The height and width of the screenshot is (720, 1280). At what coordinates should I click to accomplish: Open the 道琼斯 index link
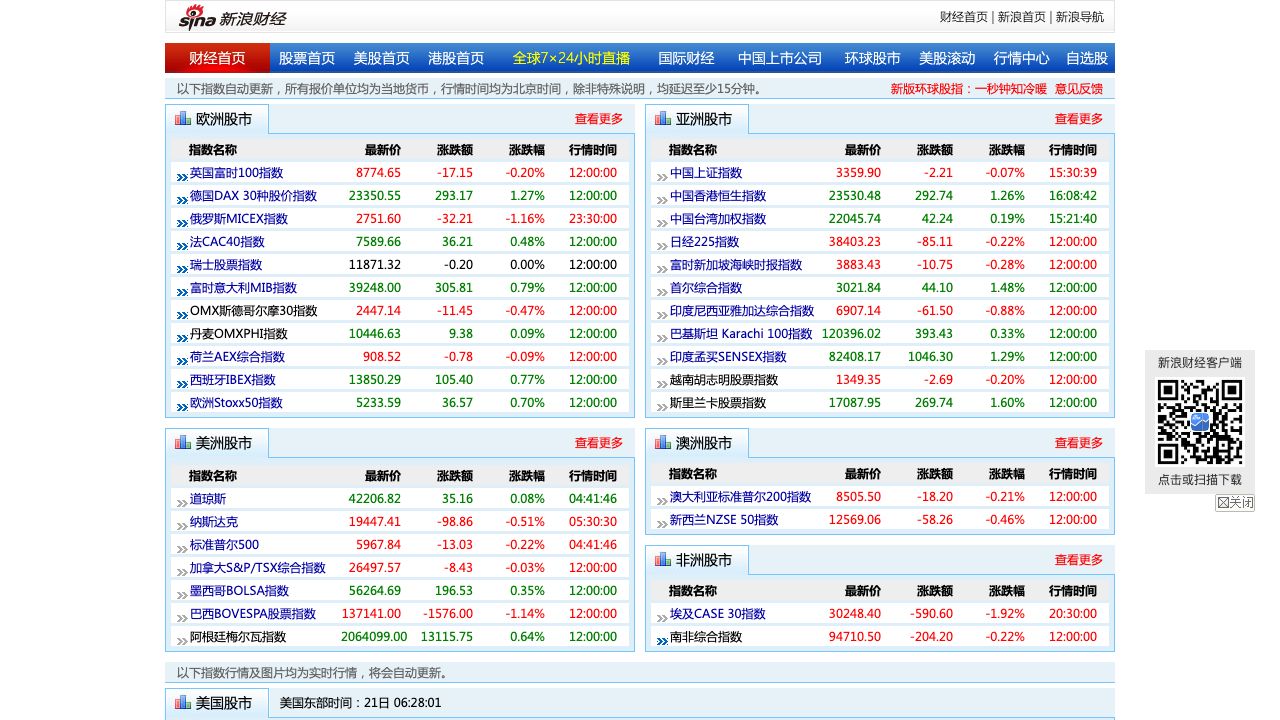click(x=208, y=499)
